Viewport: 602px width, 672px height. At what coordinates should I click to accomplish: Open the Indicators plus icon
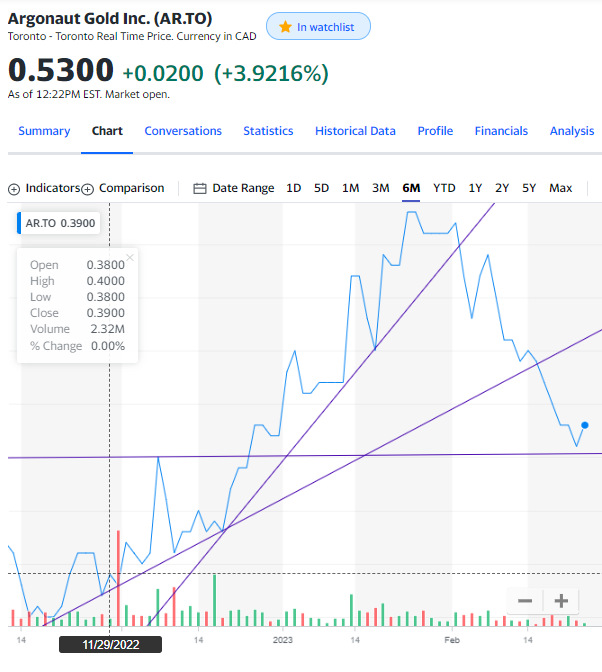coord(14,189)
